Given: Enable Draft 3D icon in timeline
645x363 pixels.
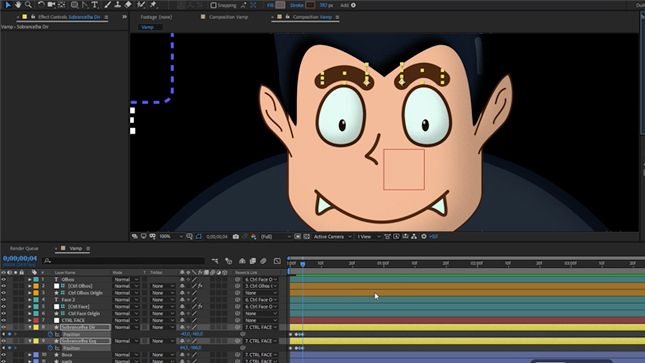Looking at the screenshot, I should (x=229, y=261).
